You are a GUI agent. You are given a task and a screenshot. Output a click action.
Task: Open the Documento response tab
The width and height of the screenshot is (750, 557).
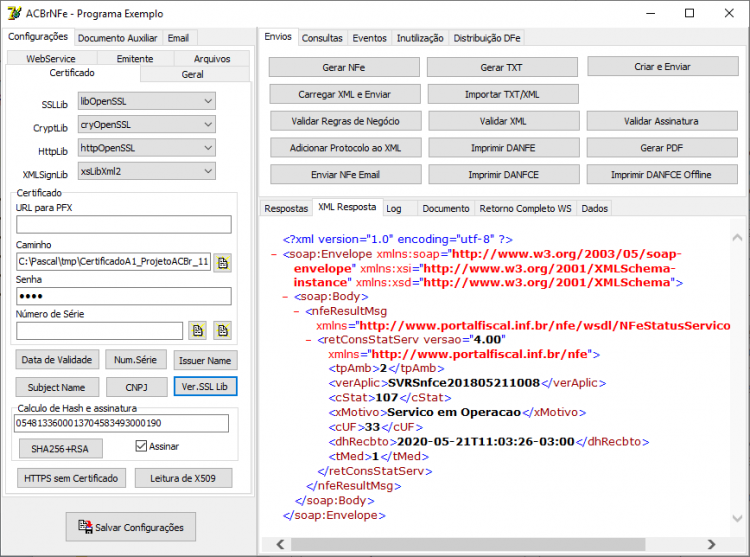446,208
